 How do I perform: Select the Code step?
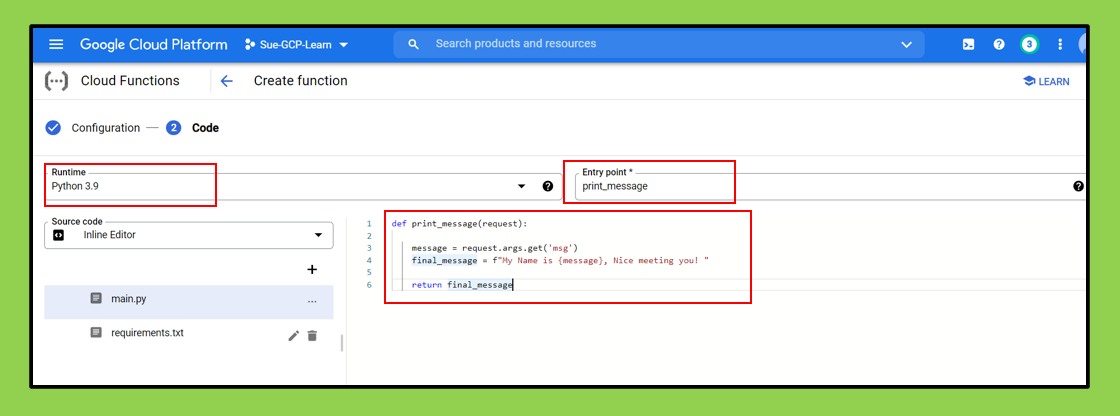[205, 128]
